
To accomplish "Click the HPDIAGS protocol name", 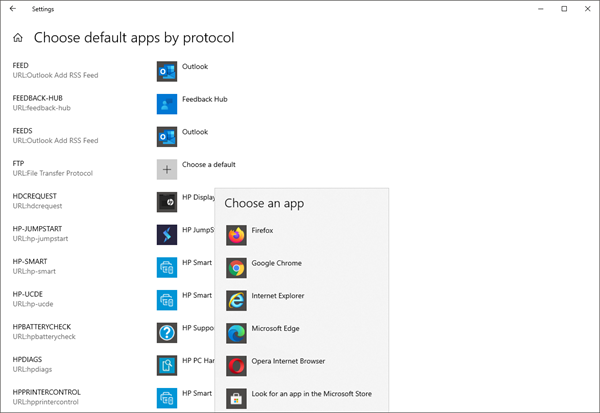I will [27, 359].
